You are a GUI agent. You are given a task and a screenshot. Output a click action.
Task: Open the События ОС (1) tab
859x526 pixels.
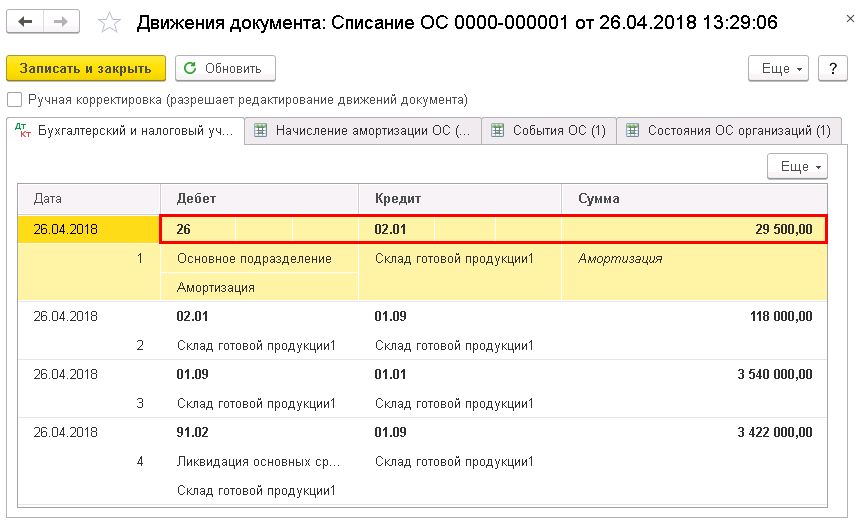(549, 130)
